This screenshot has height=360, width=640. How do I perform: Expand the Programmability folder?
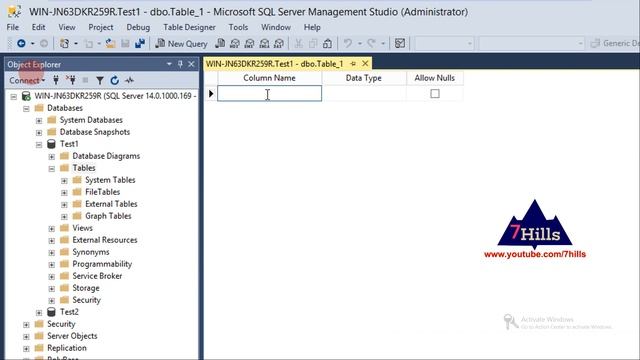pyautogui.click(x=51, y=264)
